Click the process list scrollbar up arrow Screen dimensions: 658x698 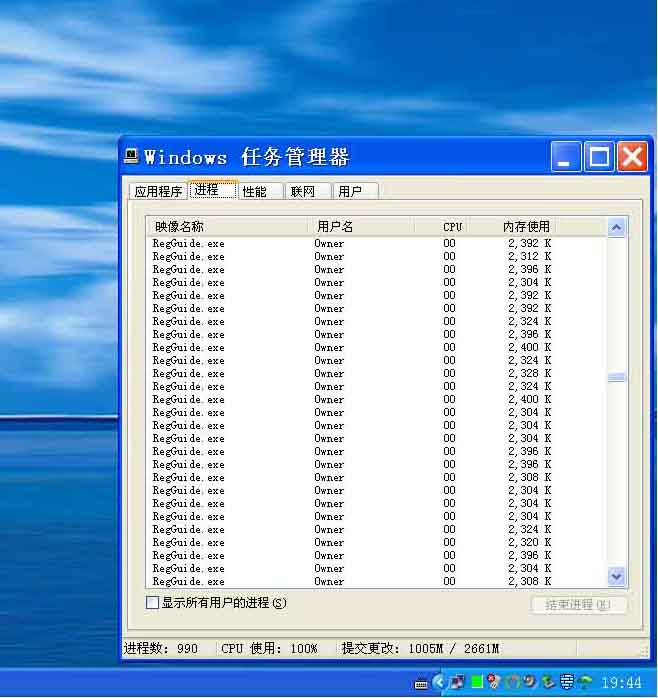tap(617, 228)
